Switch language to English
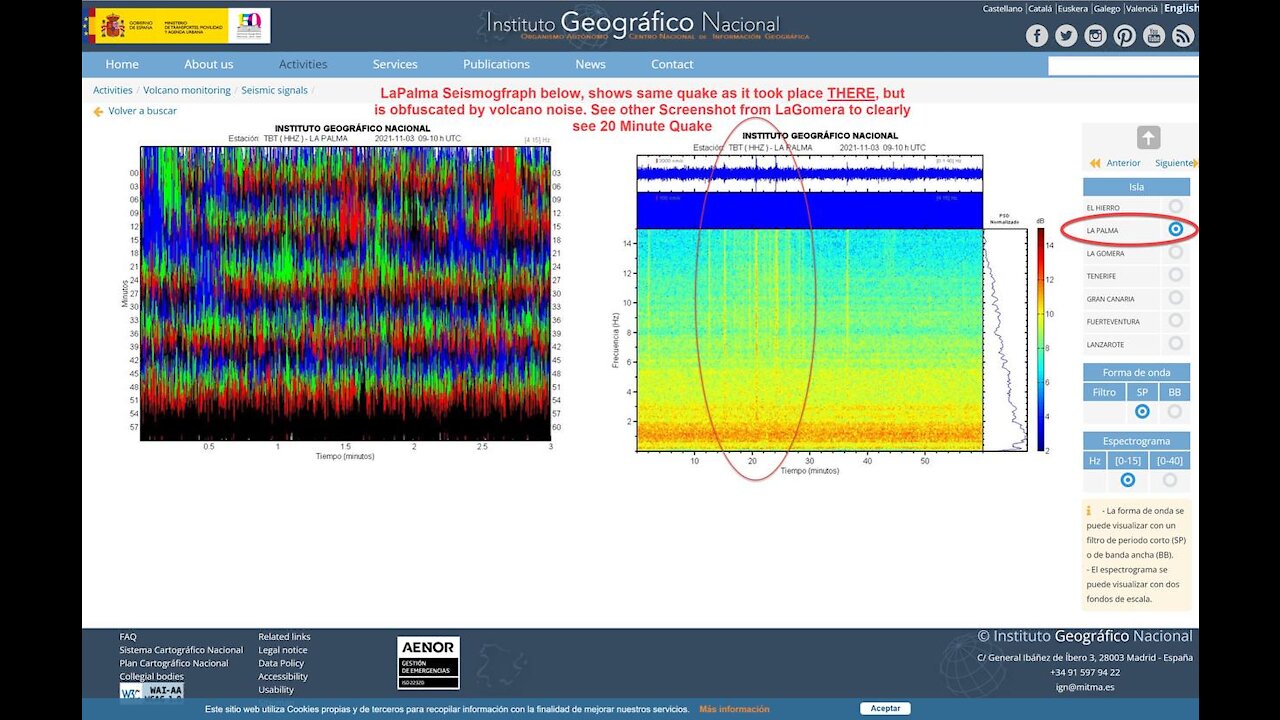 point(1181,8)
